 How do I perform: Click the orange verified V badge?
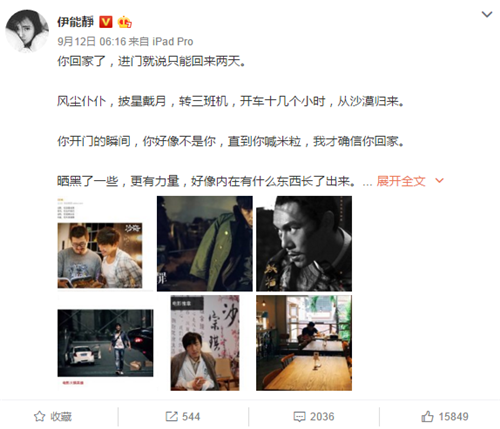106,22
